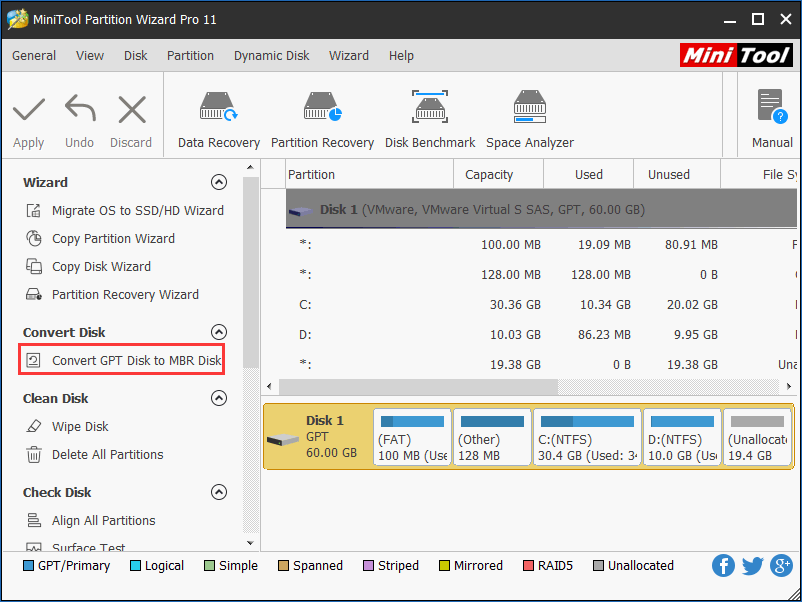This screenshot has width=802, height=602.
Task: Open the Dynamic Disk menu
Action: (272, 55)
